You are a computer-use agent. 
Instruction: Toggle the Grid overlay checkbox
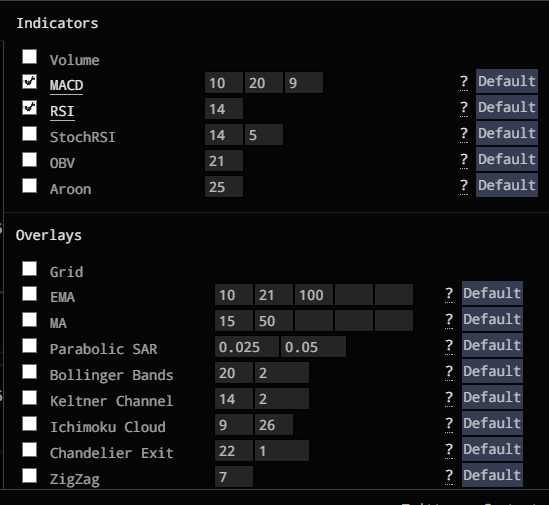point(29,269)
